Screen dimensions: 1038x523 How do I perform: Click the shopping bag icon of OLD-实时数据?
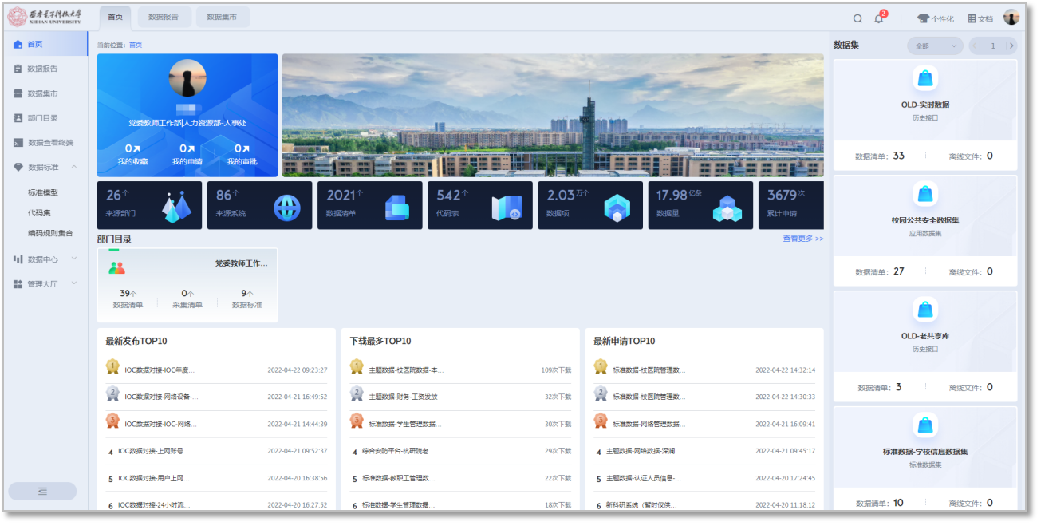pos(925,78)
